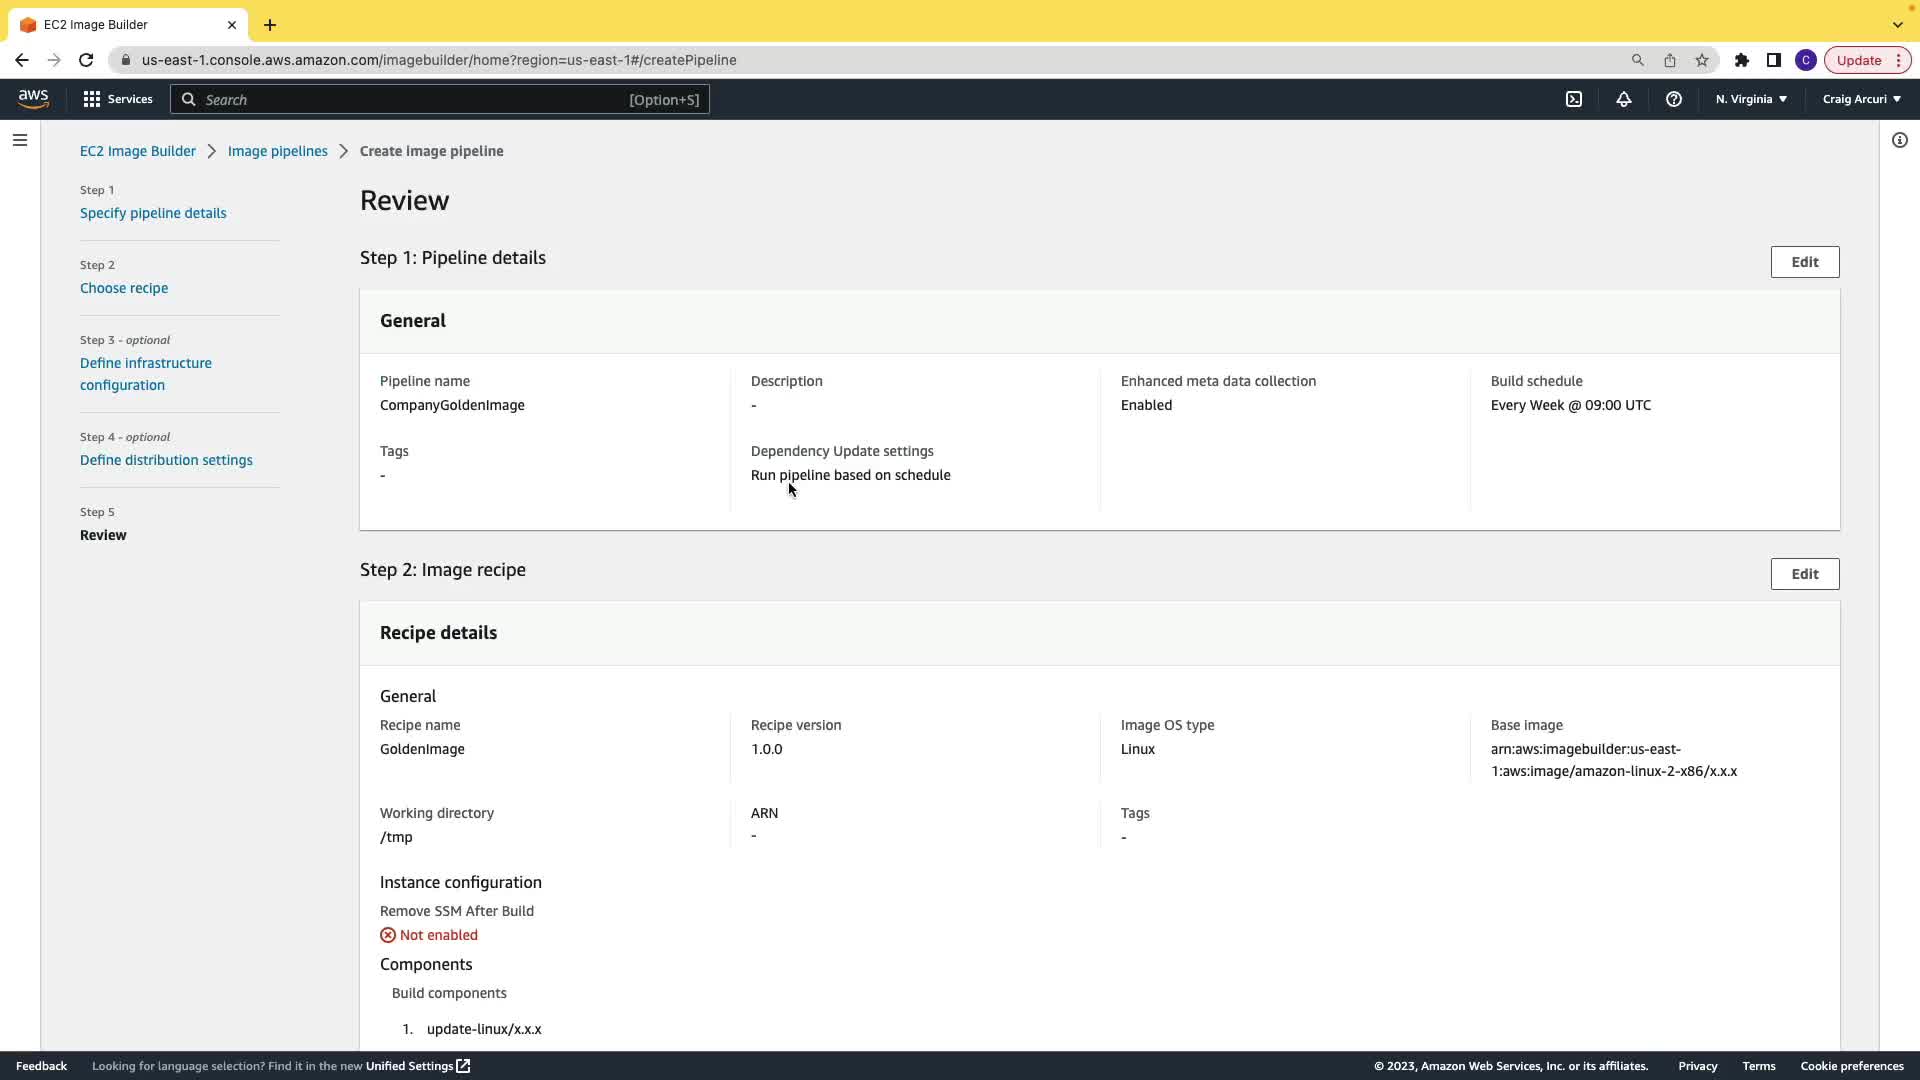Expand the side navigation hamburger menu
Image resolution: width=1920 pixels, height=1080 pixels.
coord(20,140)
